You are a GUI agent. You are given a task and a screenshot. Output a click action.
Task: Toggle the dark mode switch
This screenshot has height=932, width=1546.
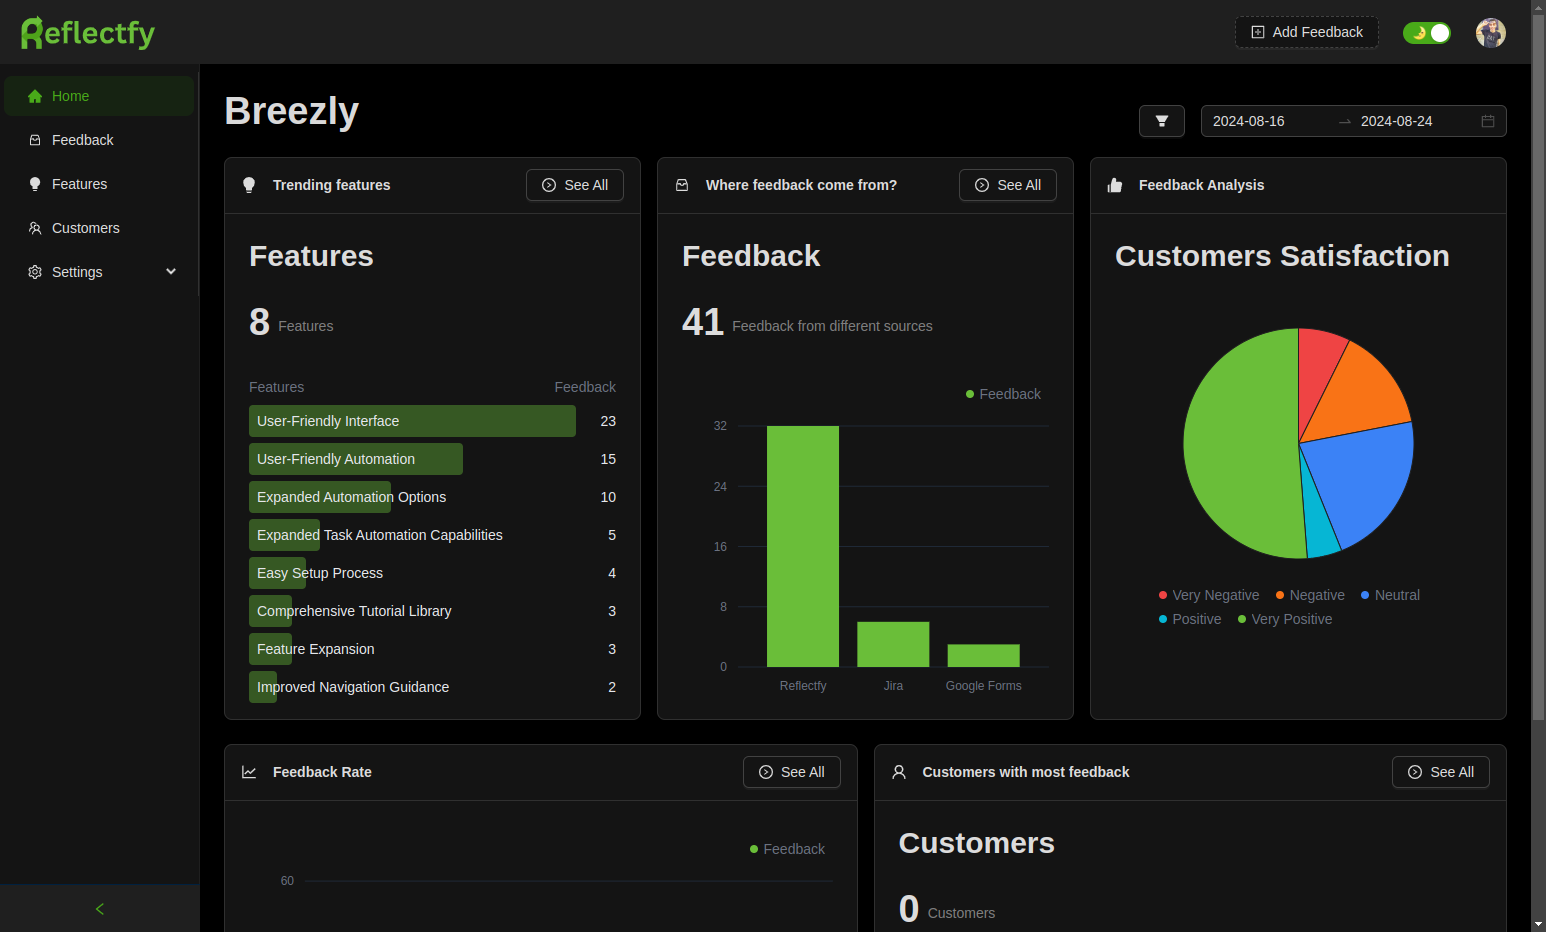[1426, 33]
